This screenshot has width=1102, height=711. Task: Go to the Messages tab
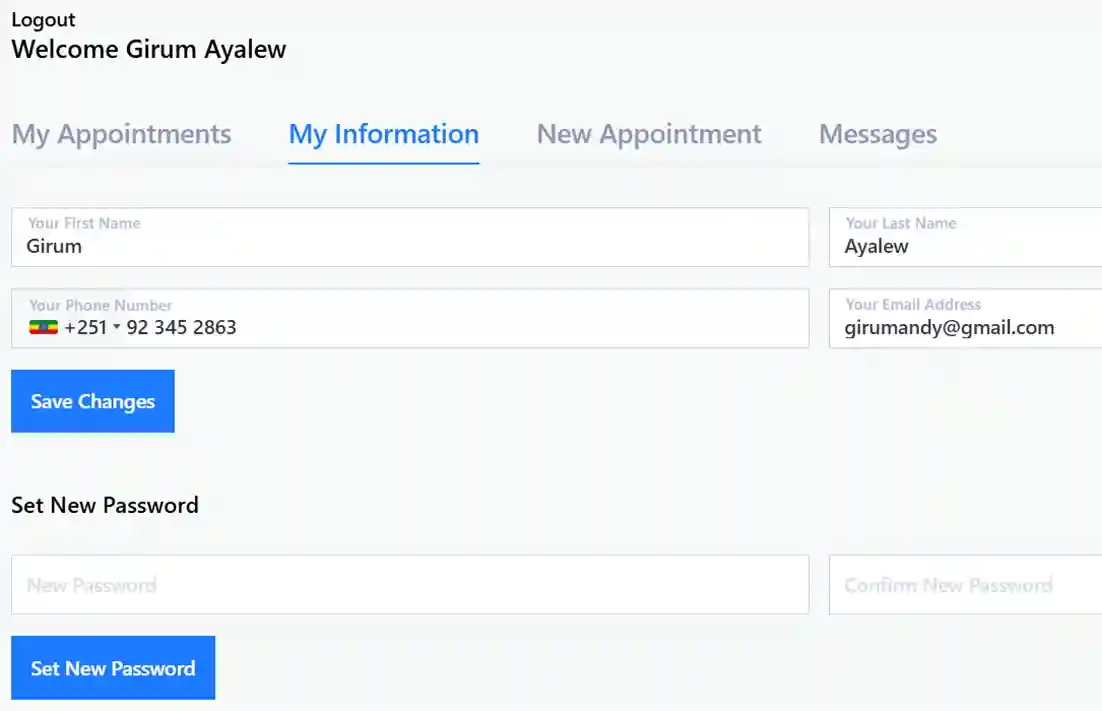877,134
